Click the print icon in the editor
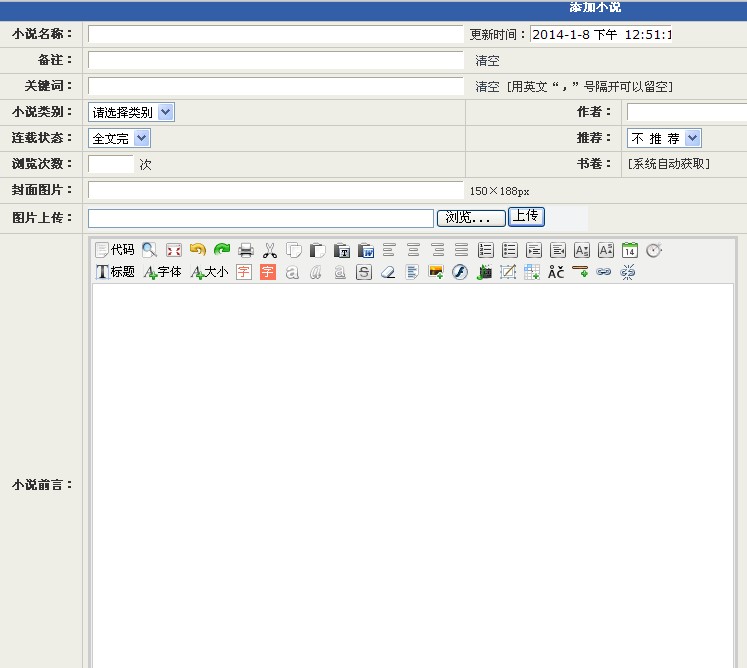Image resolution: width=747 pixels, height=668 pixels. [x=246, y=250]
